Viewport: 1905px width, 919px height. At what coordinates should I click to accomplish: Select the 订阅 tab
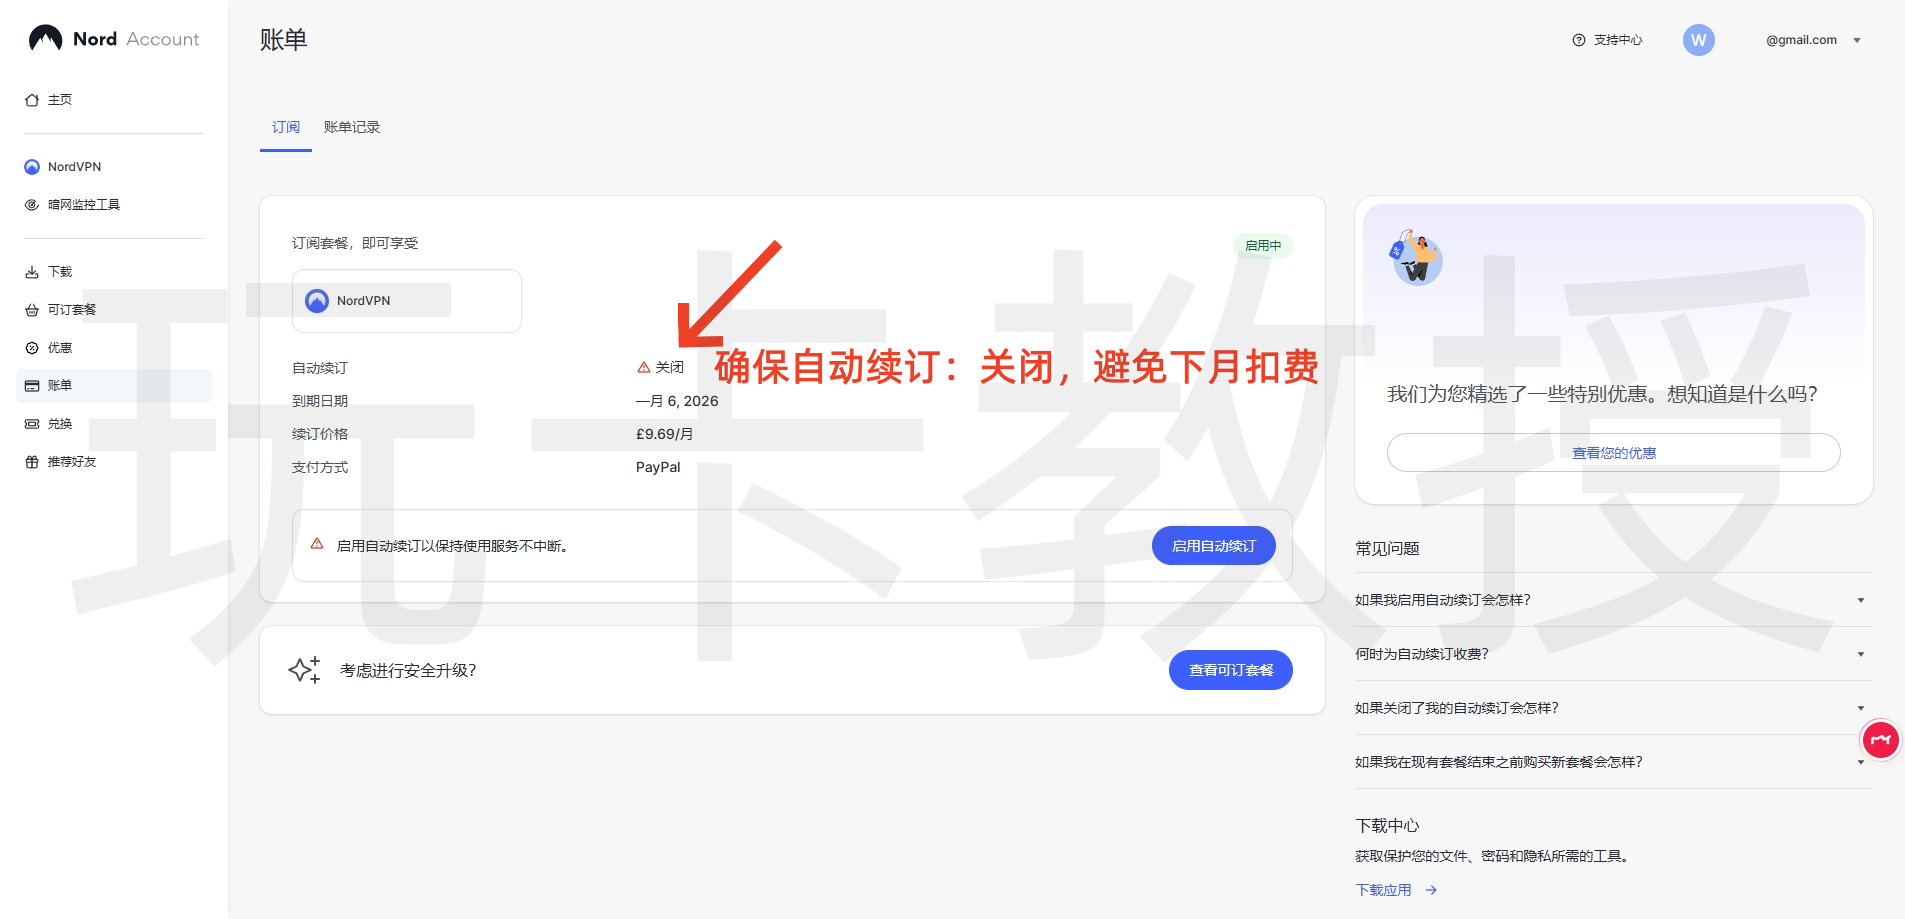(x=286, y=127)
